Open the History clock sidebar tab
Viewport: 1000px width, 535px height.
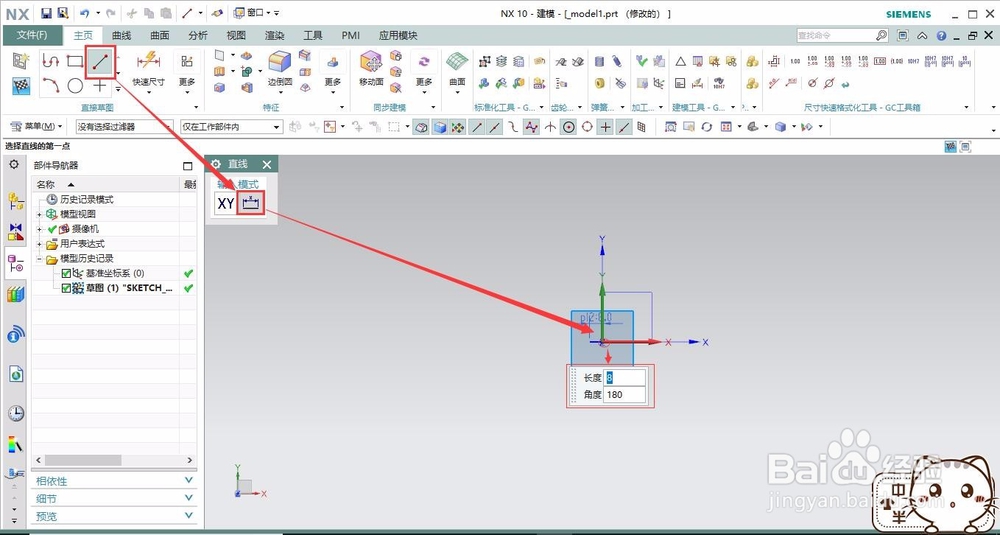pos(16,413)
